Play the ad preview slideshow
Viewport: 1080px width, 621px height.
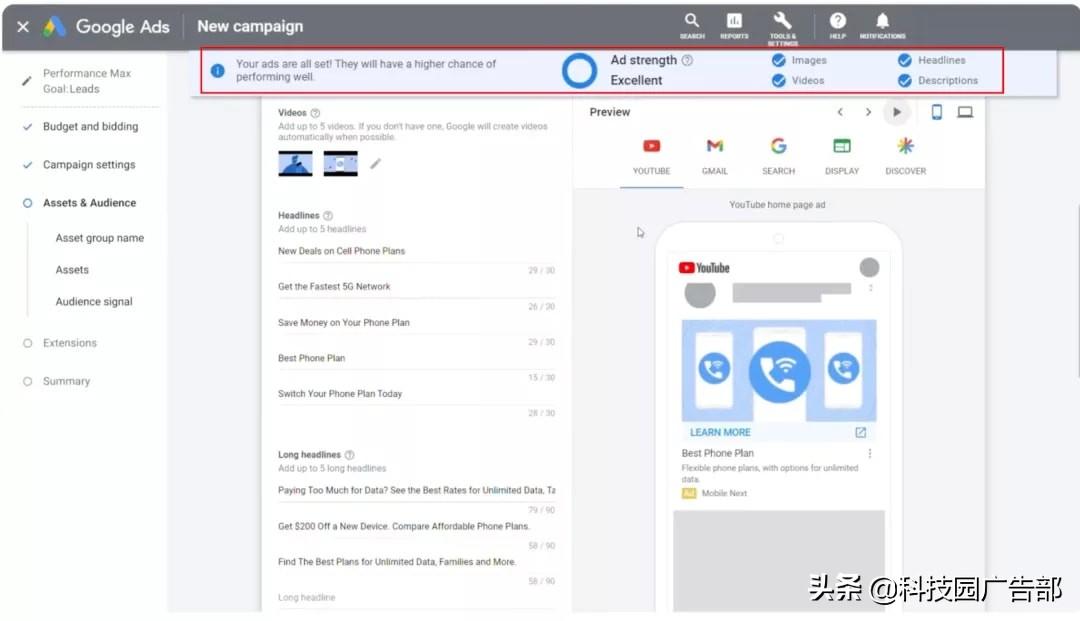point(896,112)
